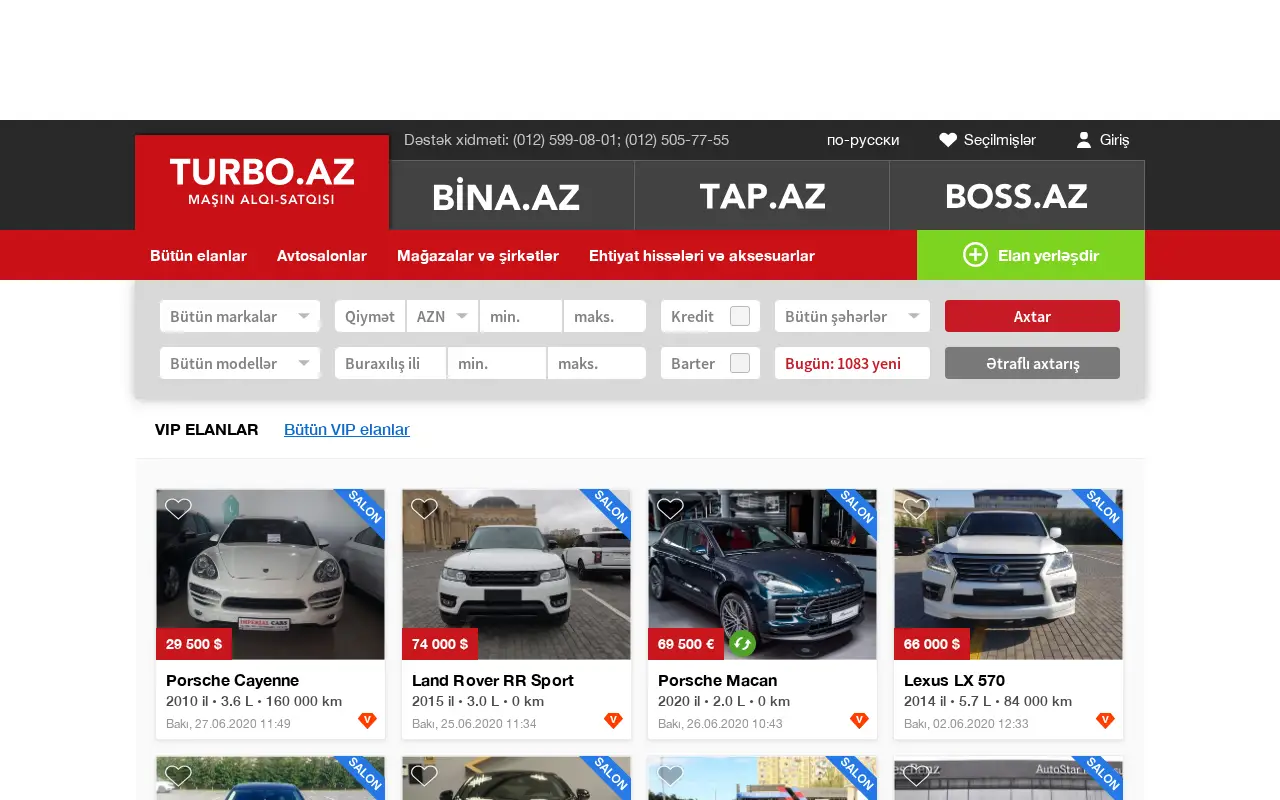Click the heart on the Land Rover RR Sport card
Viewport: 1280px width, 800px height.
424,509
